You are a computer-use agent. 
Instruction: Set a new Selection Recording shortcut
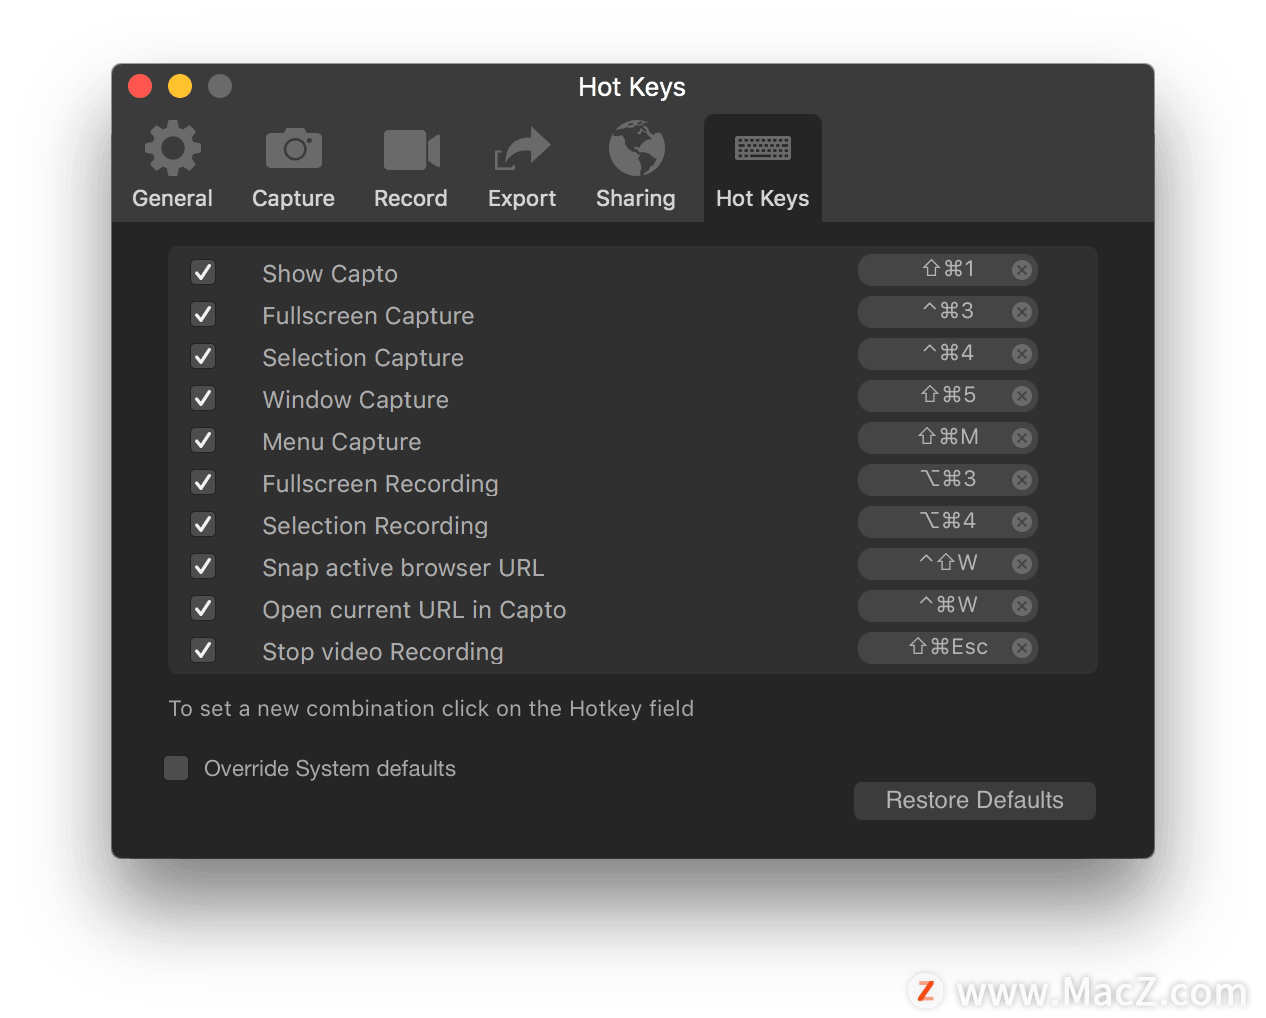click(948, 521)
